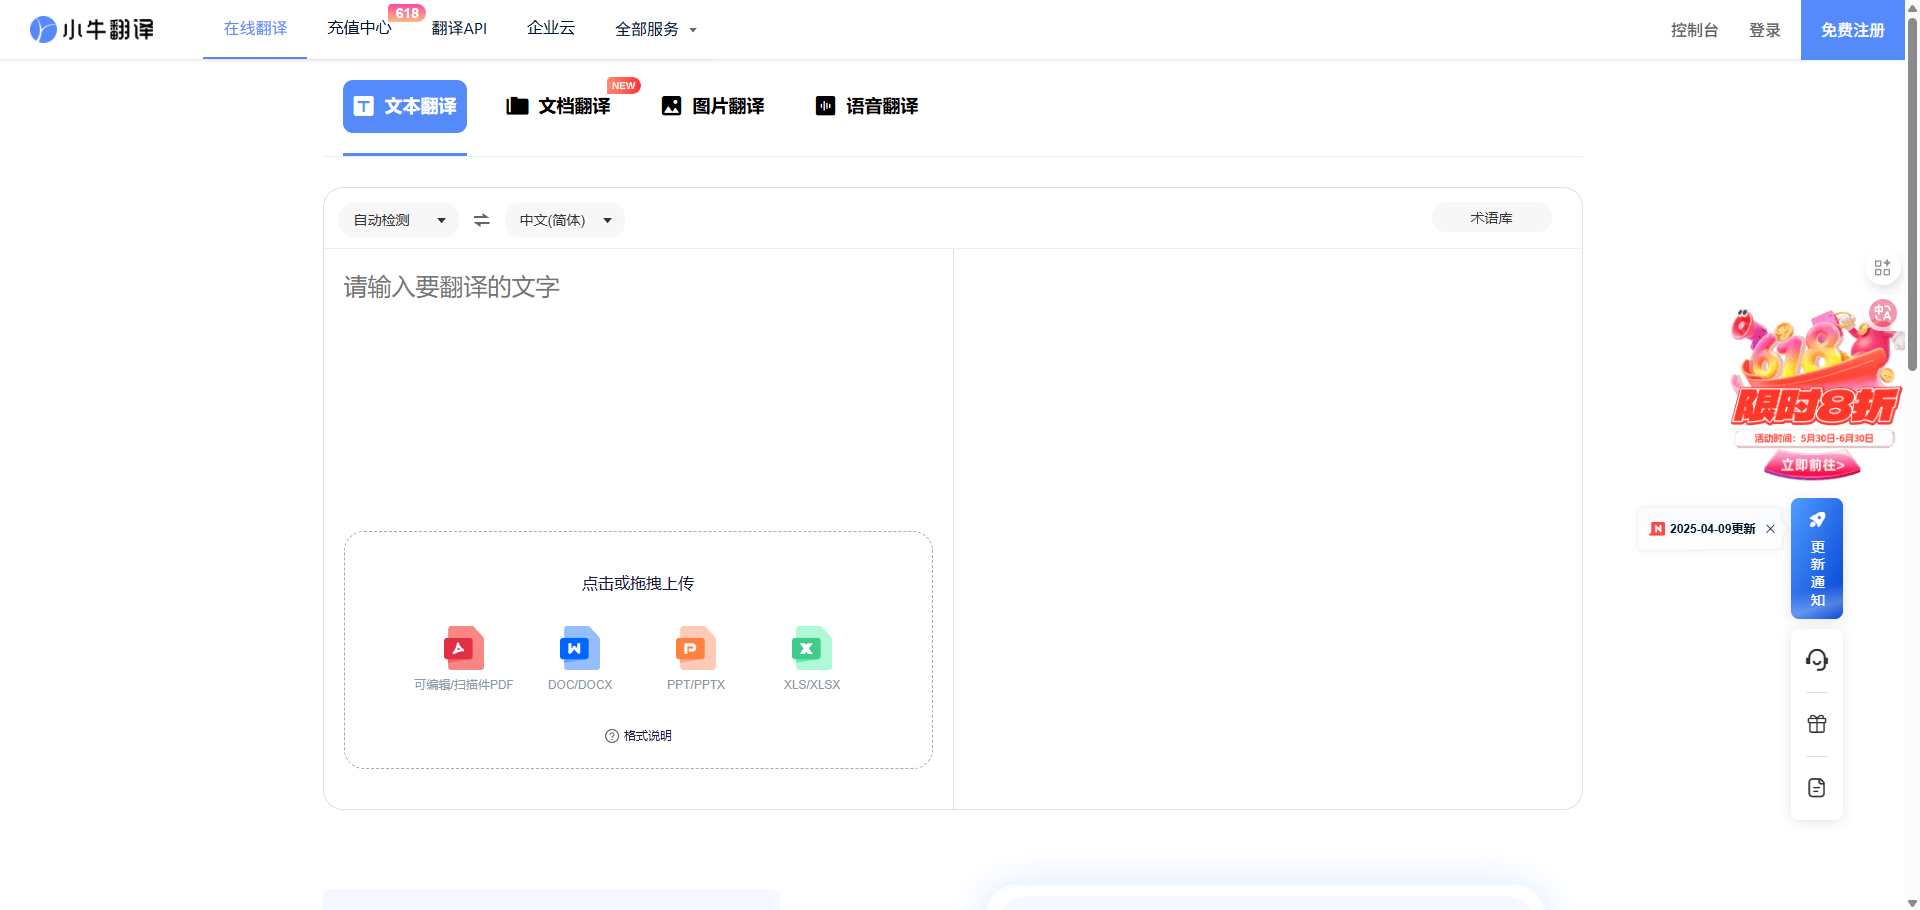The image size is (1920, 910).
Task: Click the XLS/XLSX Excel file icon
Action: pos(811,648)
